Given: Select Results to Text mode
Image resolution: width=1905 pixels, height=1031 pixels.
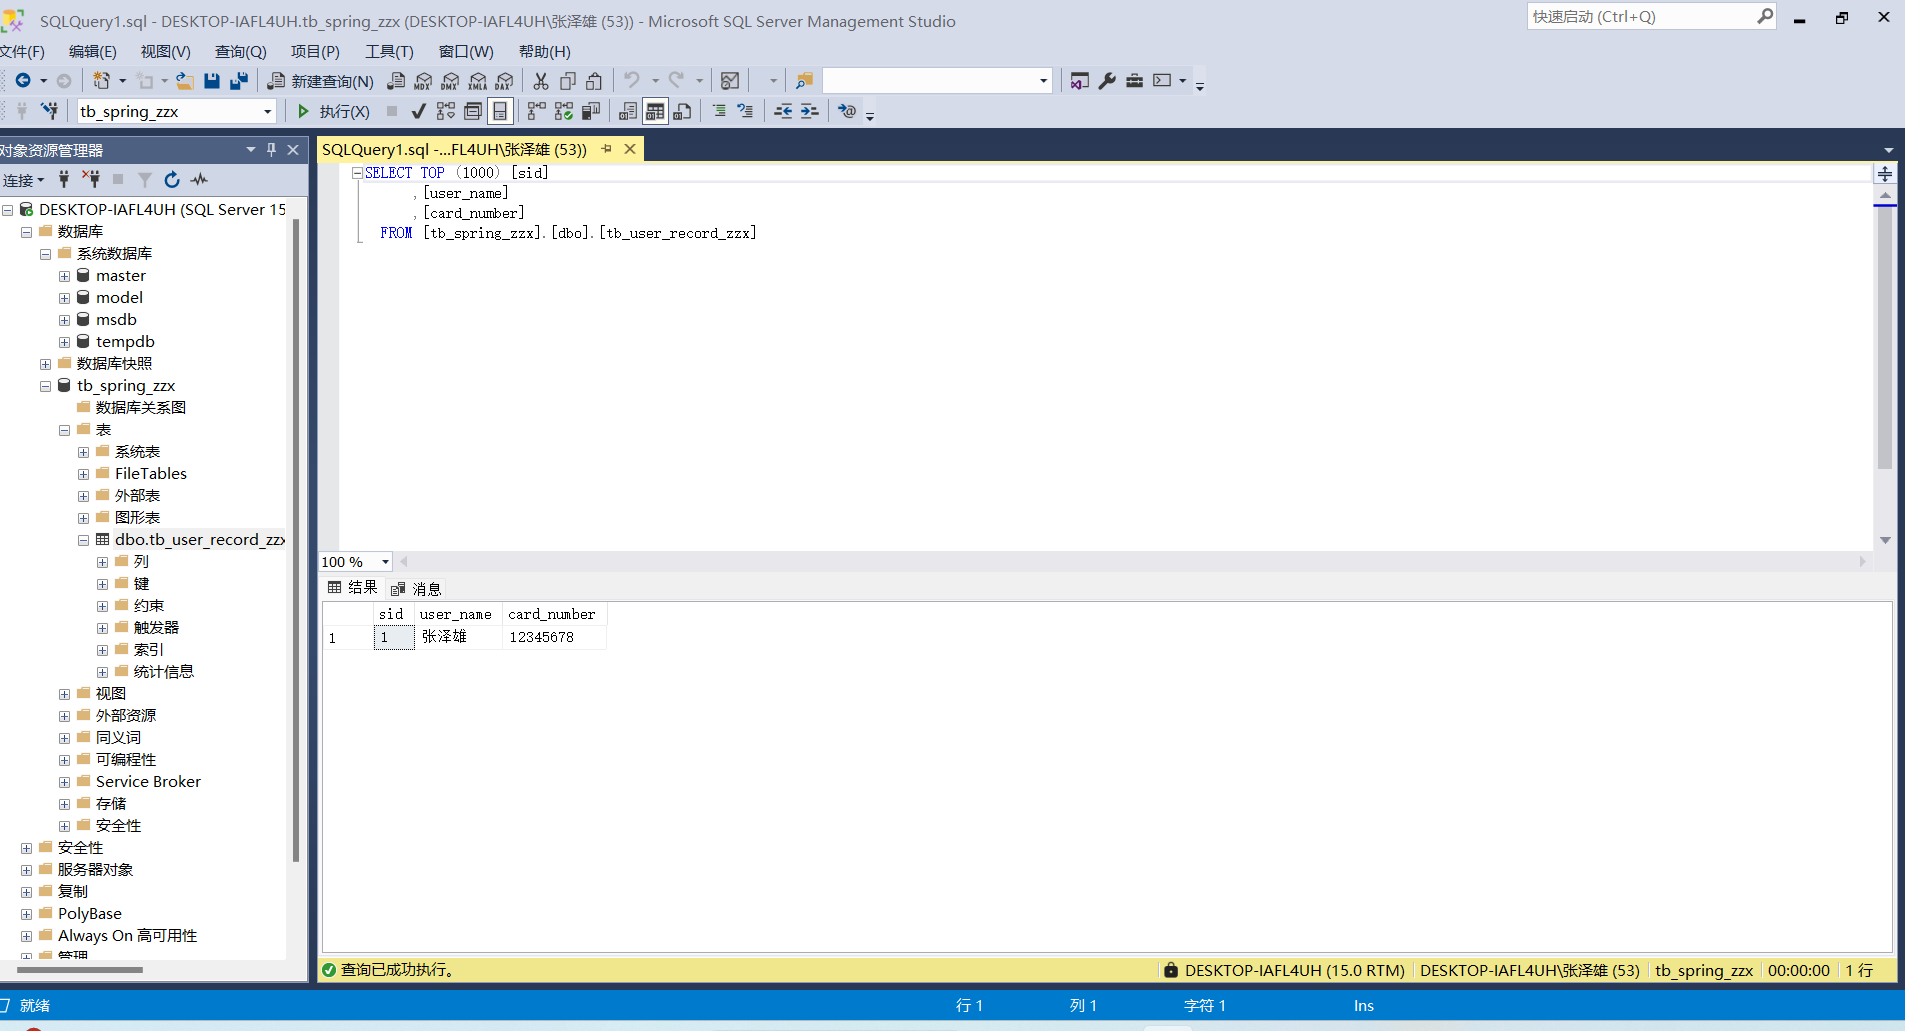Looking at the screenshot, I should pyautogui.click(x=628, y=111).
